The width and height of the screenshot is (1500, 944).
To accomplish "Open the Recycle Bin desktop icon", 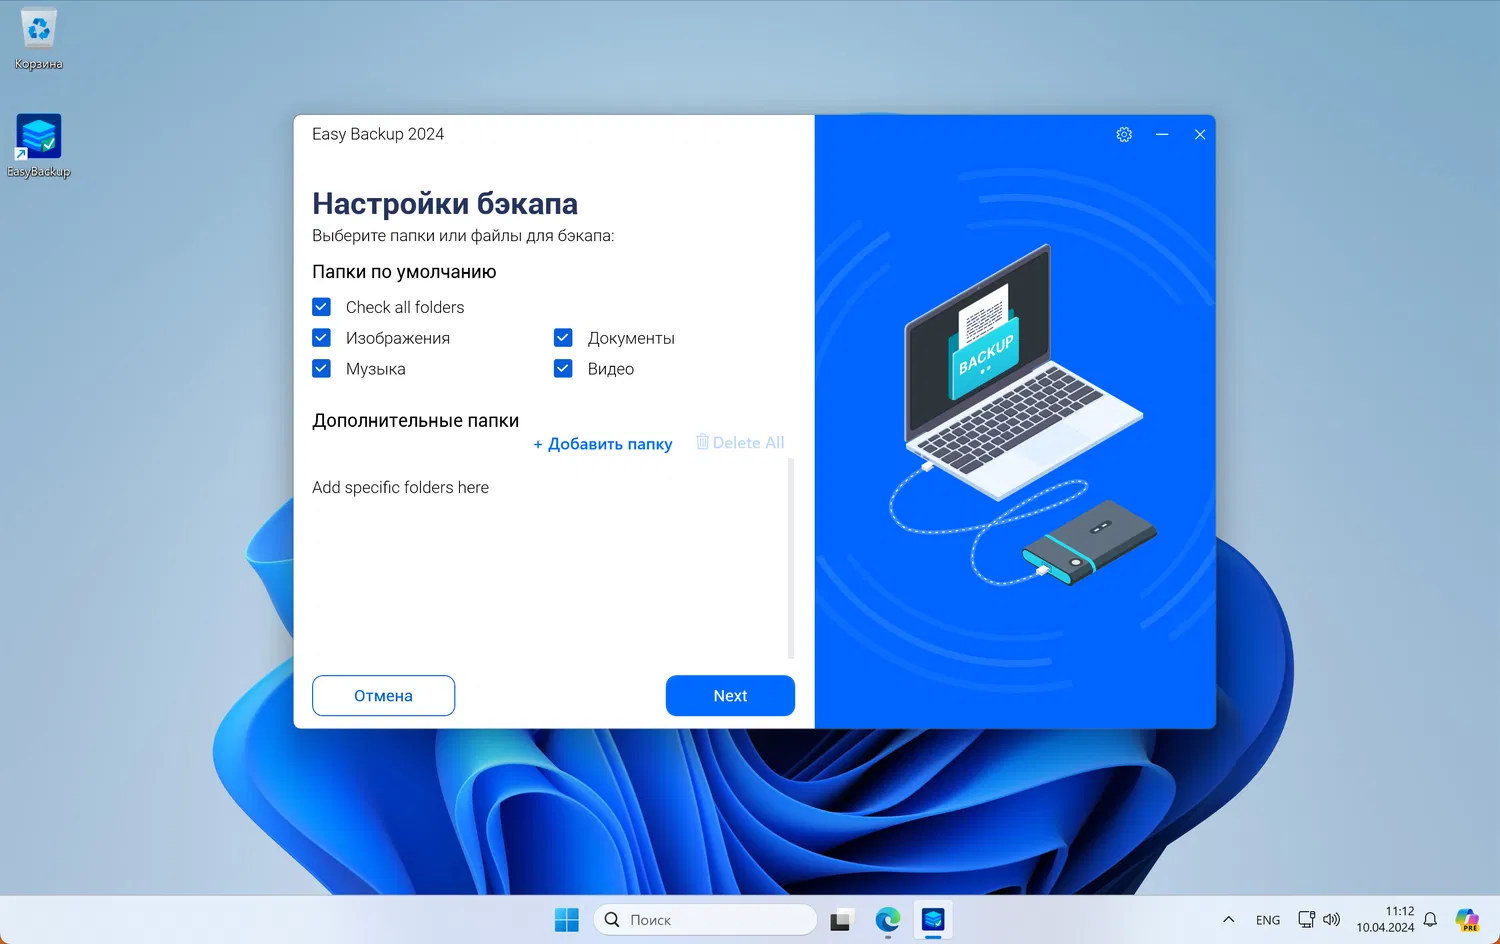I will [x=39, y=40].
